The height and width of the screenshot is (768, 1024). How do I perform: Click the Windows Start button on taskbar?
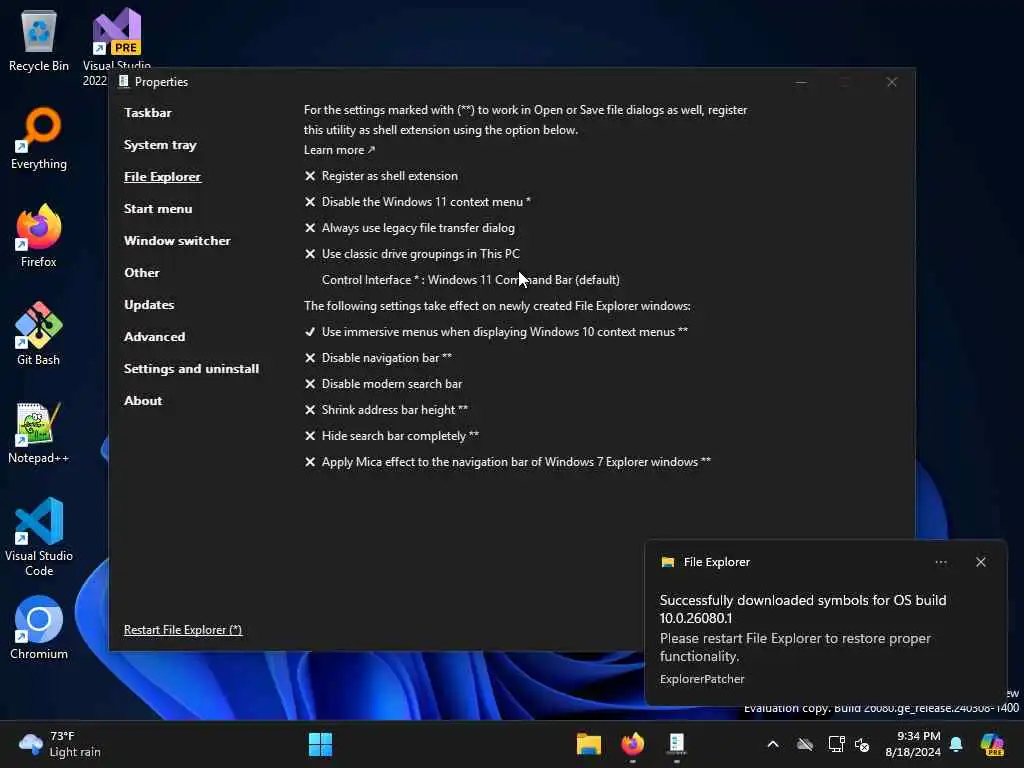[x=320, y=744]
